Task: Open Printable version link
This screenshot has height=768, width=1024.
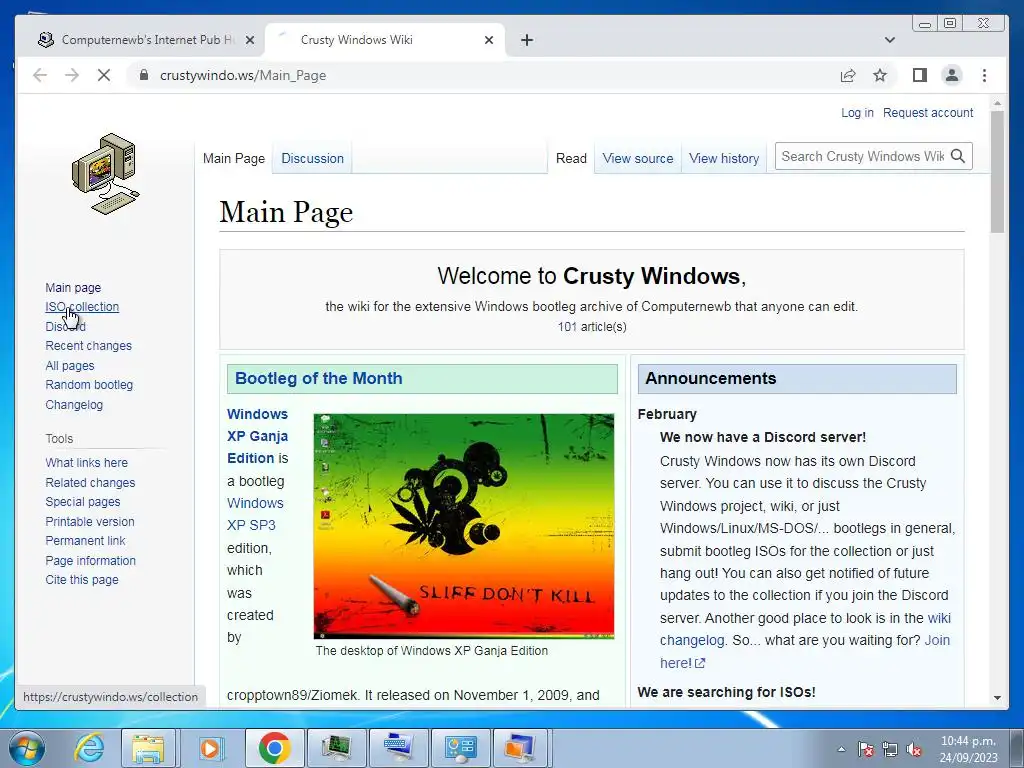Action: coord(89,521)
